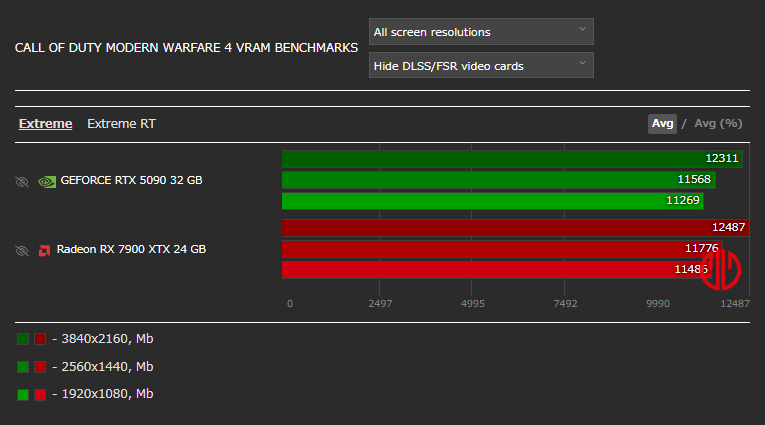Click the red 2560x1440 legend swatch

pyautogui.click(x=40, y=367)
